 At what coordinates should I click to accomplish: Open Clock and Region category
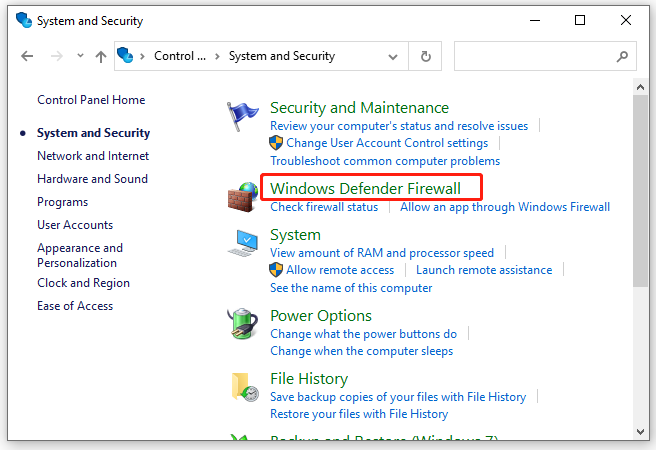pyautogui.click(x=84, y=283)
